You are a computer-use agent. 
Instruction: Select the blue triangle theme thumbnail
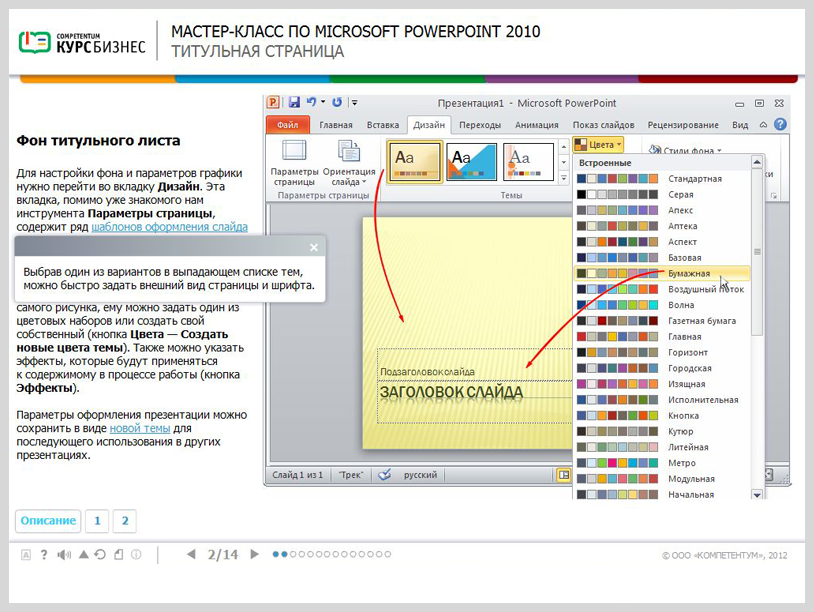pos(471,161)
